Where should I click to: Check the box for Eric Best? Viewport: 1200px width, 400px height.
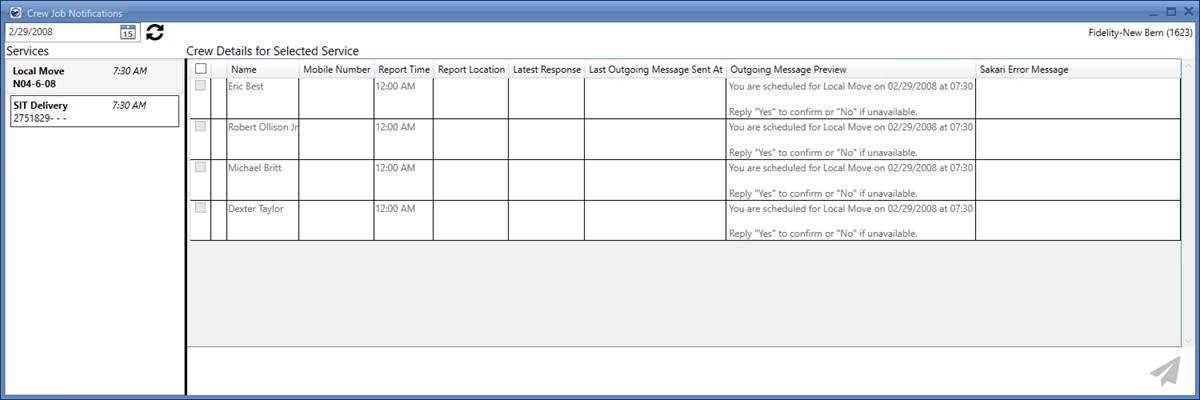pyautogui.click(x=201, y=86)
